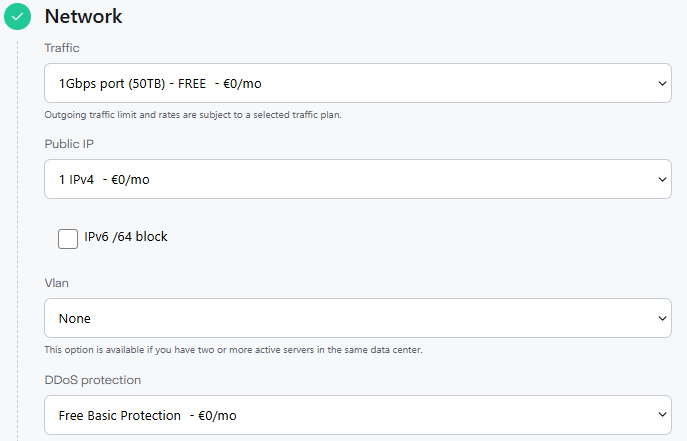The height and width of the screenshot is (441, 687).
Task: Click the chevron arrow on the Vlan select
Action: (x=662, y=318)
